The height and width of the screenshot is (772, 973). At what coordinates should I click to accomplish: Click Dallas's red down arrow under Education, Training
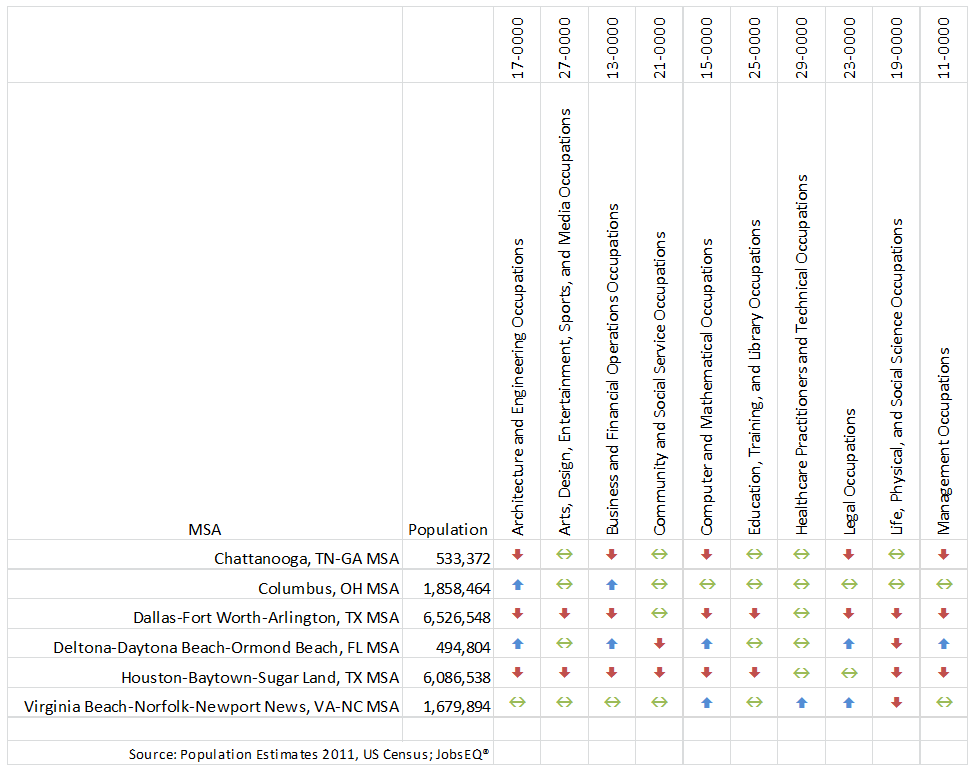tap(755, 614)
